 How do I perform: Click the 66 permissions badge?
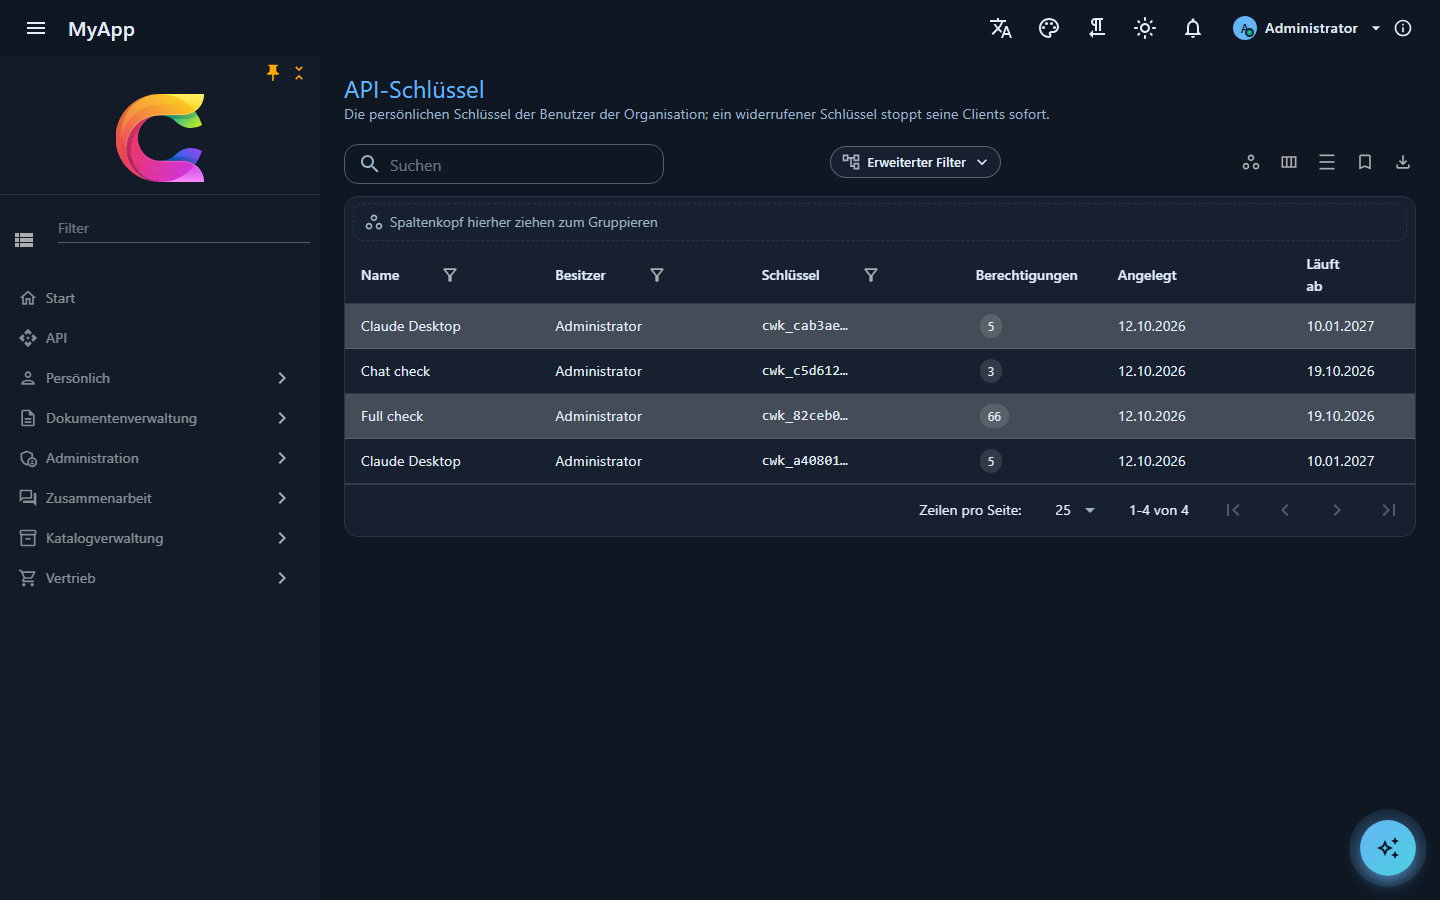pyautogui.click(x=994, y=416)
